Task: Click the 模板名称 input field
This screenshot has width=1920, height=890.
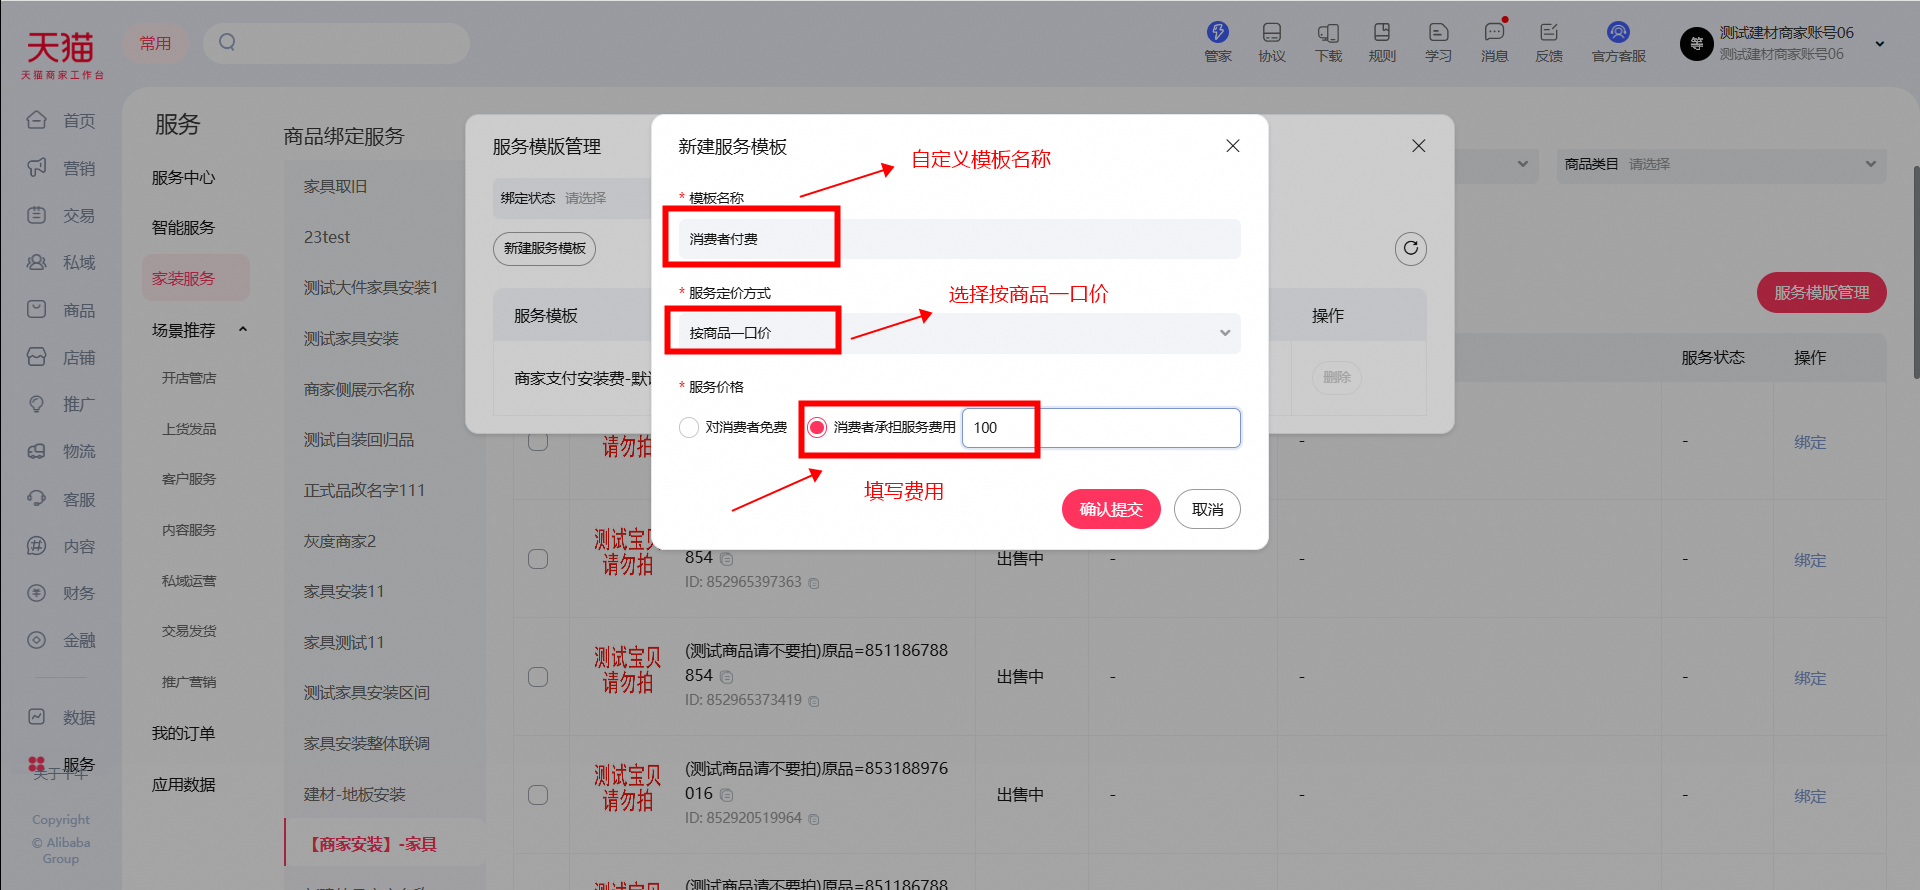Action: point(959,239)
